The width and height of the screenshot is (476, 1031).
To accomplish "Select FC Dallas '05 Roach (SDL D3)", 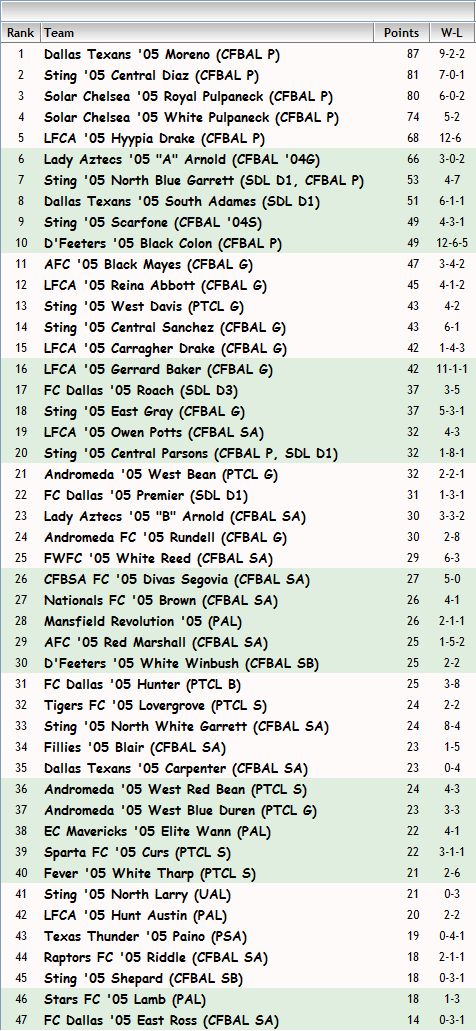I will click(141, 391).
